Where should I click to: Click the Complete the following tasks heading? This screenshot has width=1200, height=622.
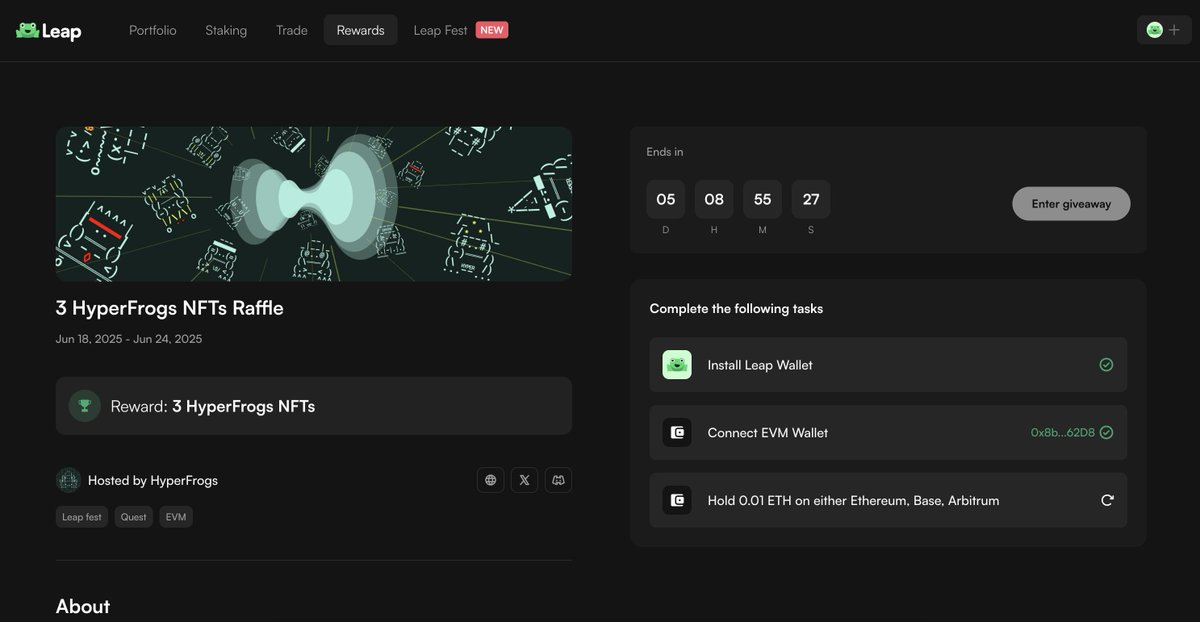click(x=736, y=309)
